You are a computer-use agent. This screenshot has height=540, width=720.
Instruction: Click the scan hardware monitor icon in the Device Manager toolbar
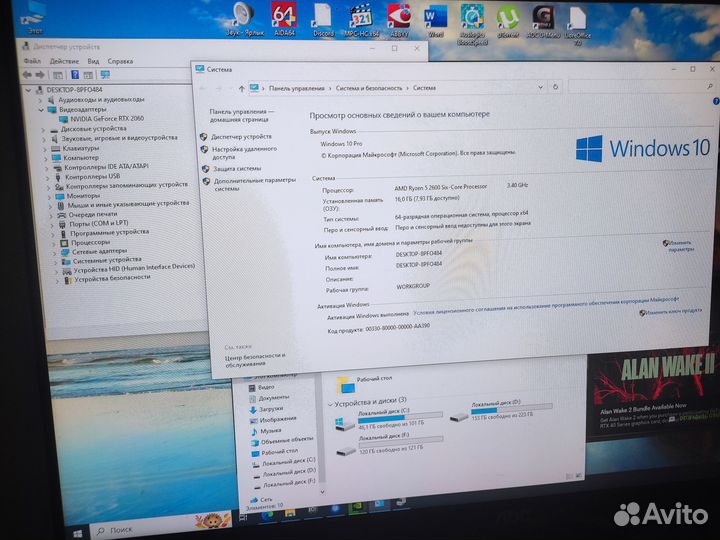[x=105, y=74]
